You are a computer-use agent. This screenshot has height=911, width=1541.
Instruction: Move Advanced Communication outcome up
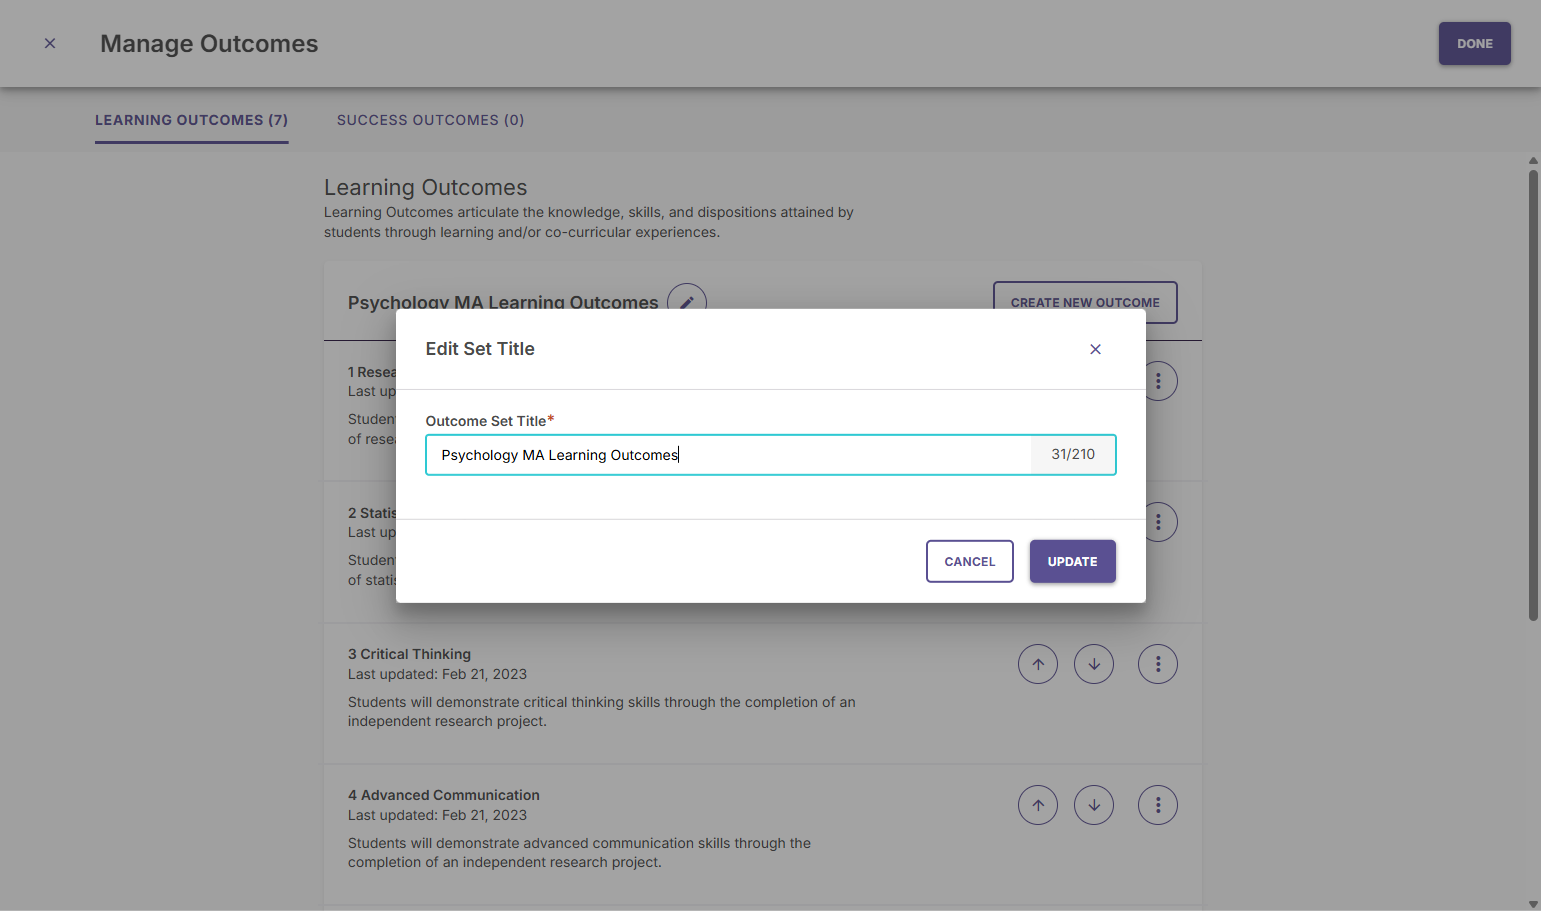click(1038, 805)
